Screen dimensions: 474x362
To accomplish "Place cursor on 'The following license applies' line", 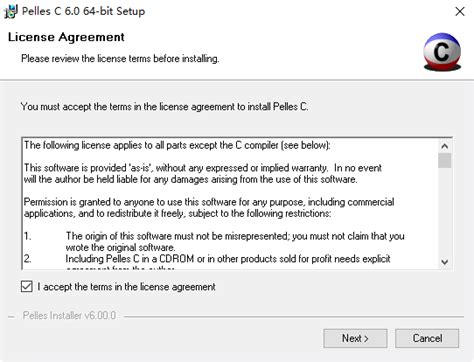I will pos(177,145).
